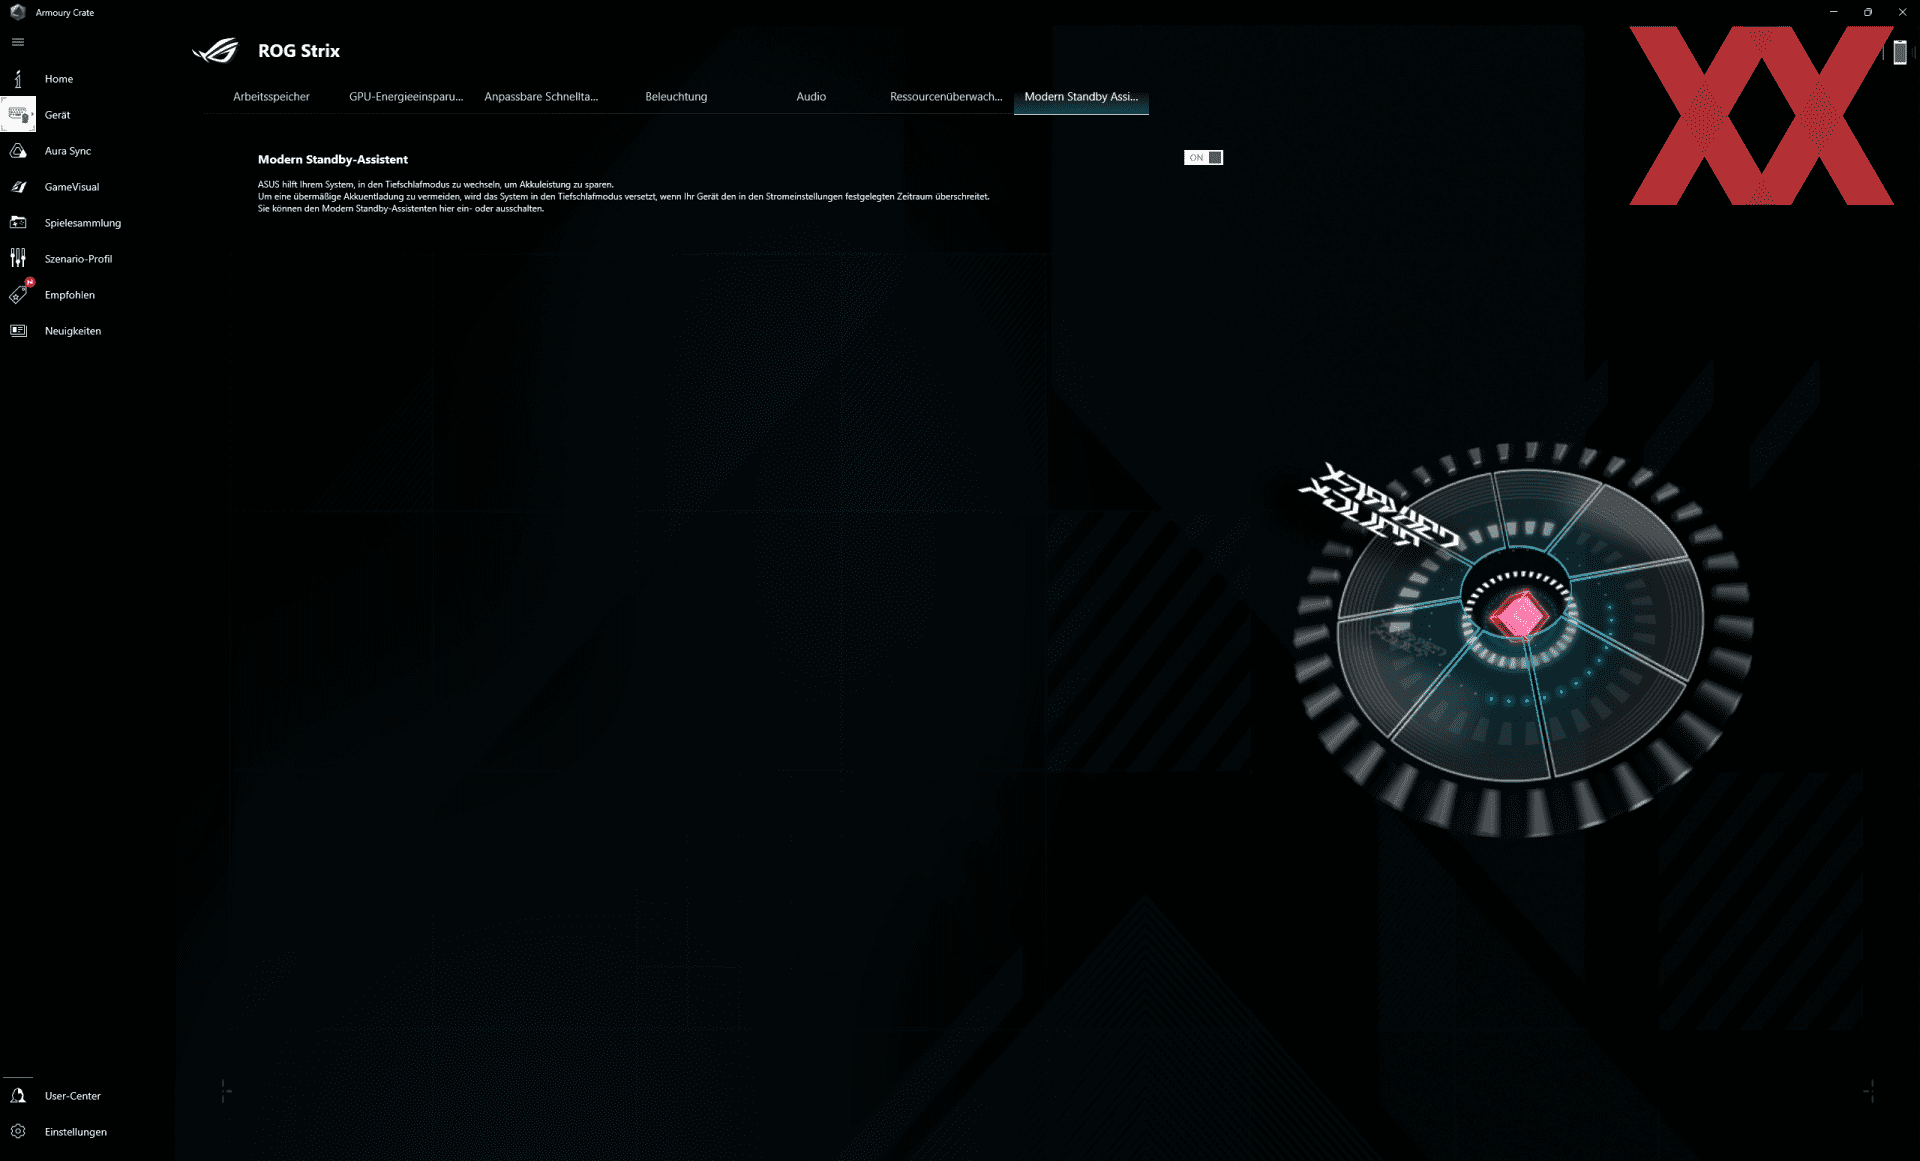Open the hamburger menu in the sidebar
The image size is (1920, 1161).
(x=18, y=42)
